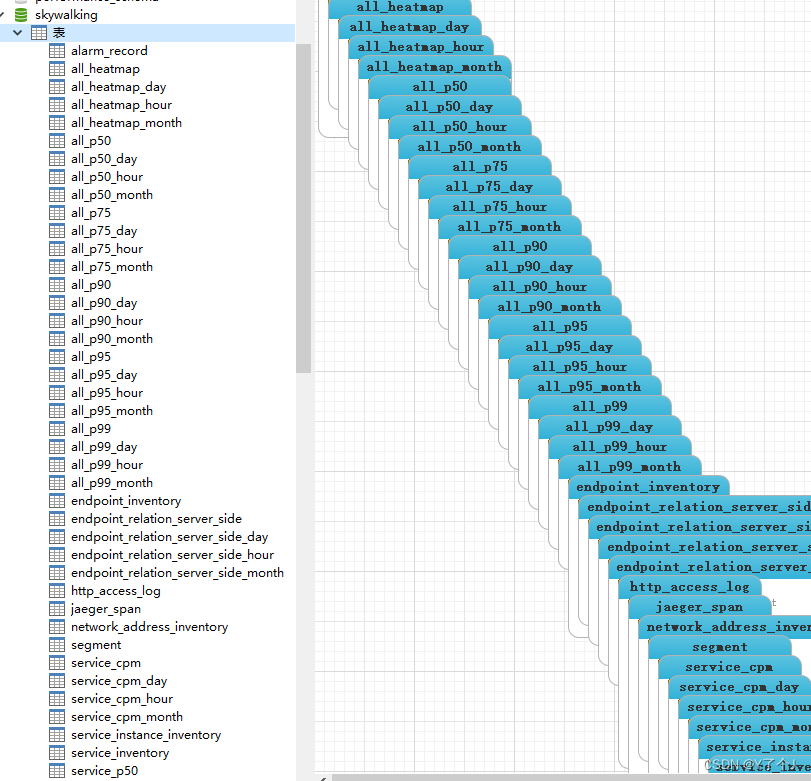
Task: Click the 表 folder table icon
Action: (x=39, y=33)
